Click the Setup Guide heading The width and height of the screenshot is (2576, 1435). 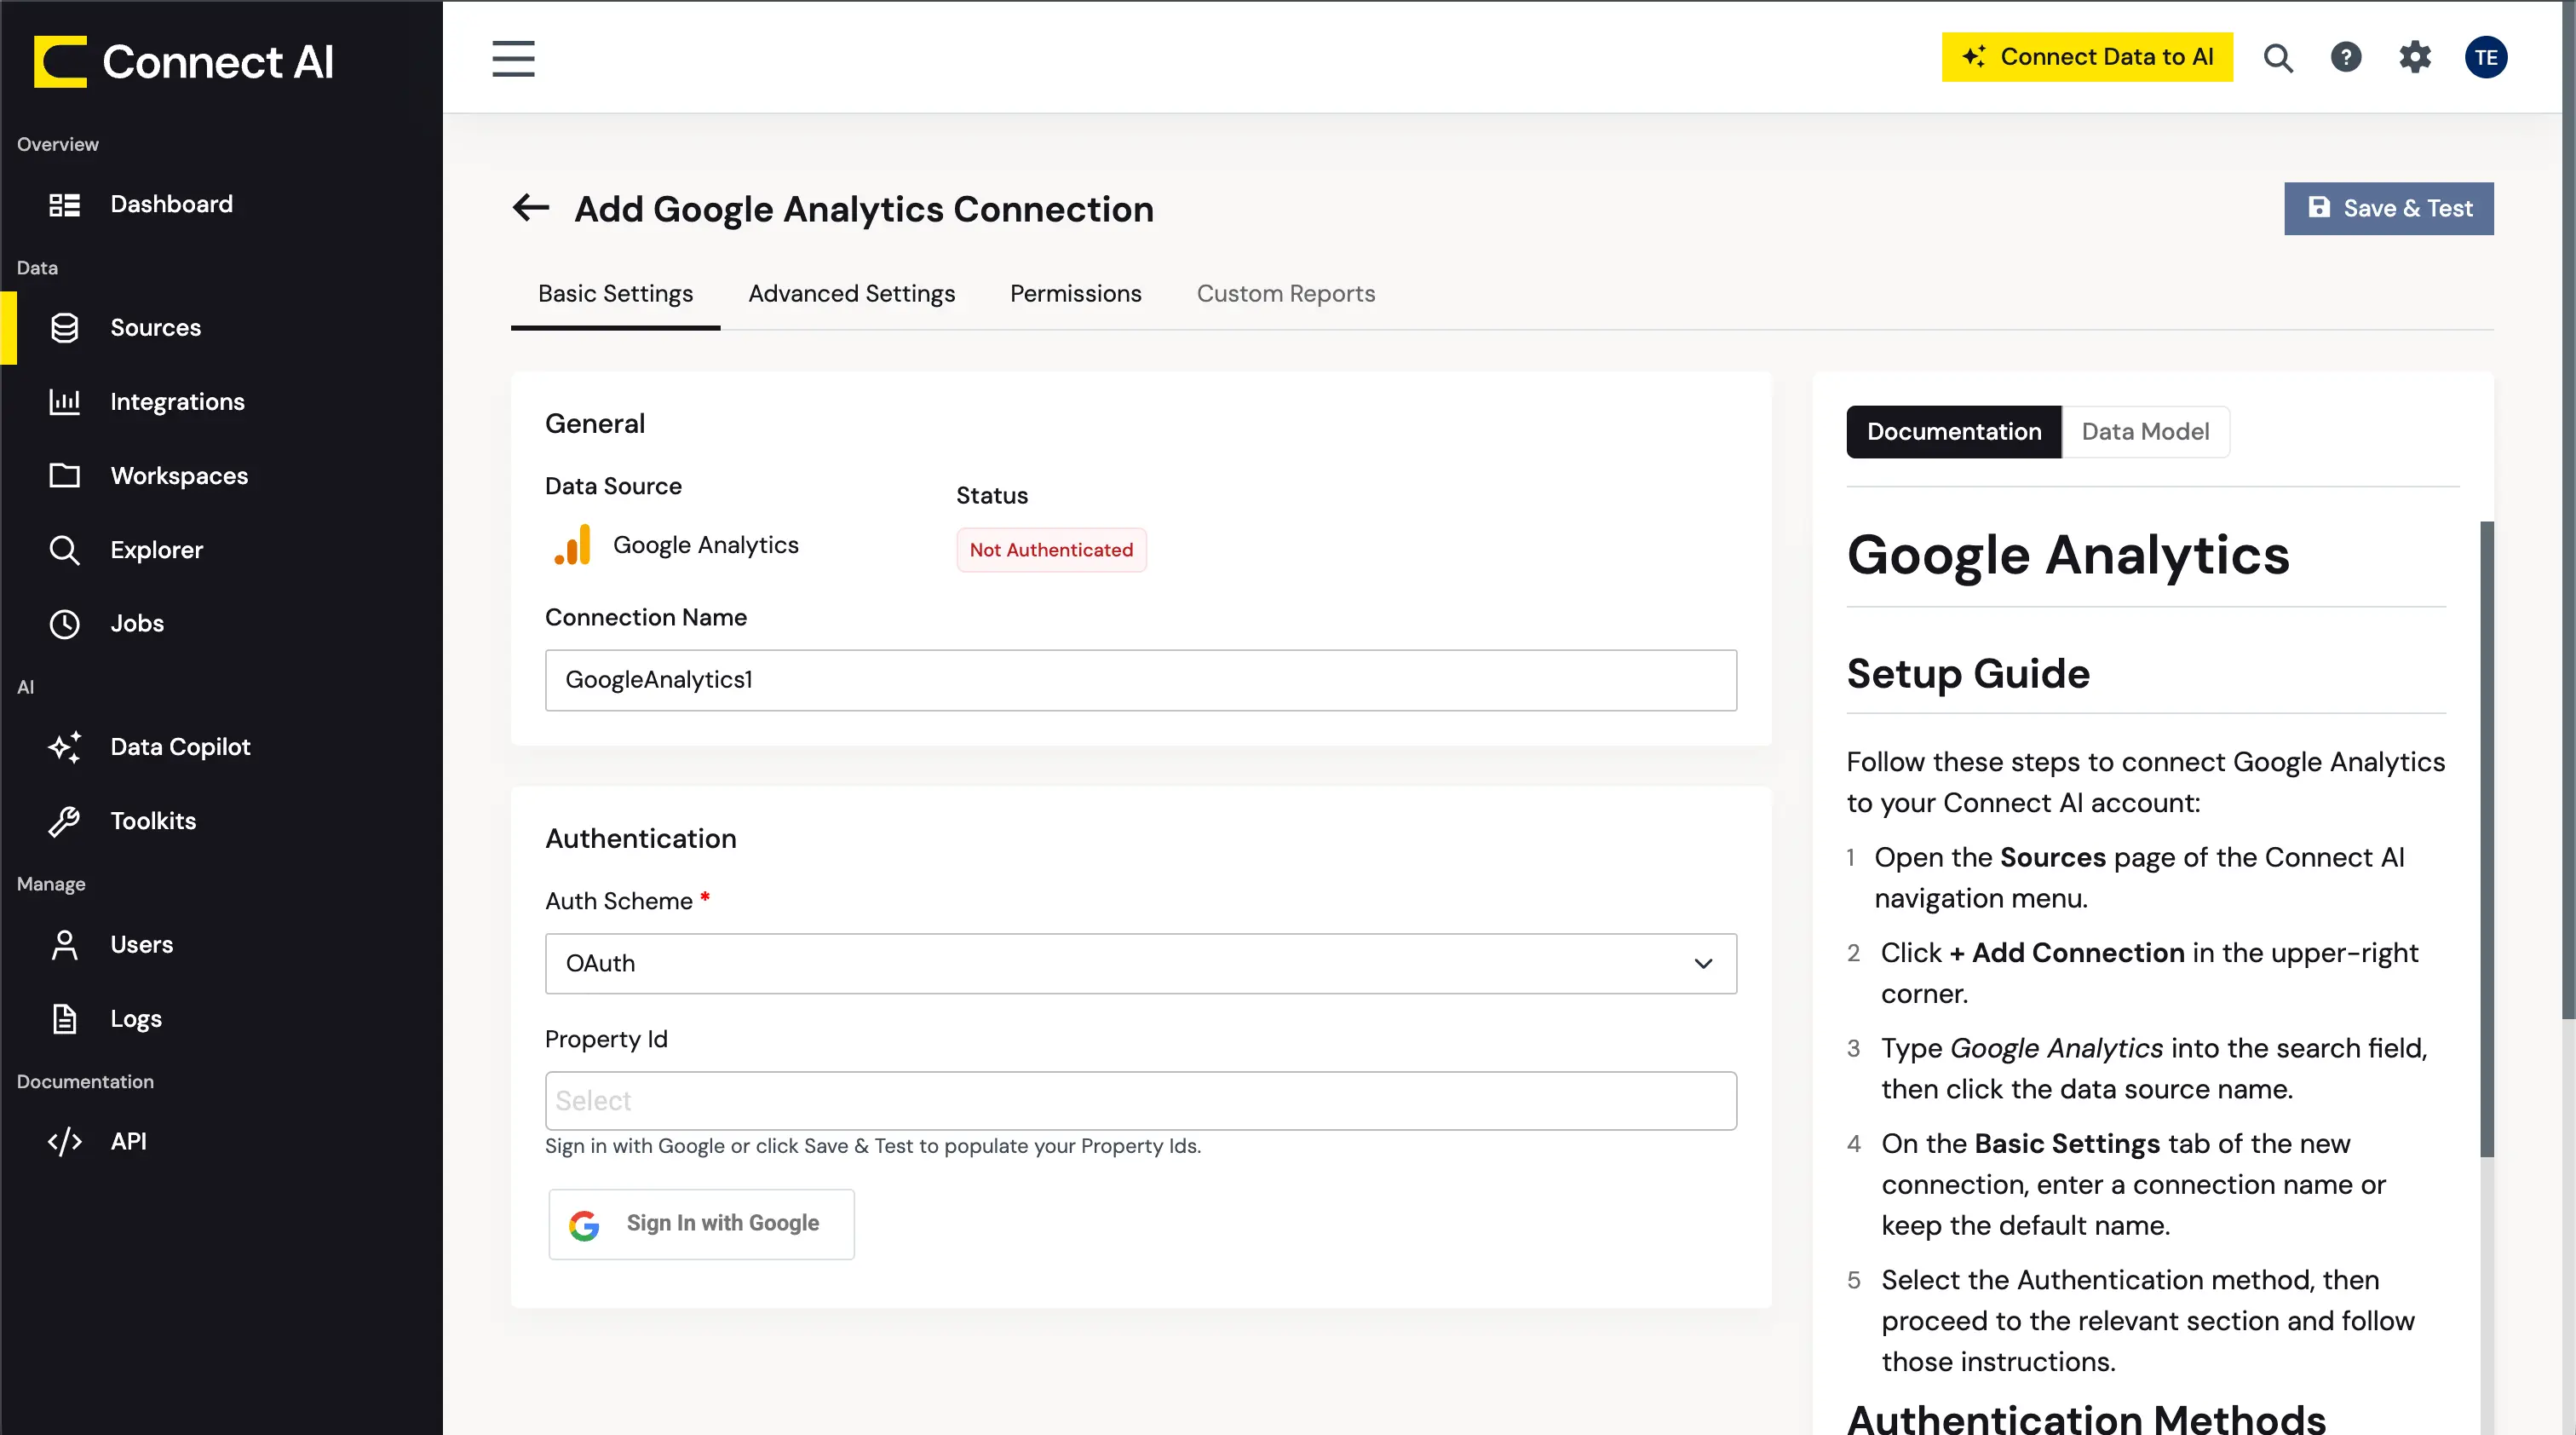(1968, 674)
